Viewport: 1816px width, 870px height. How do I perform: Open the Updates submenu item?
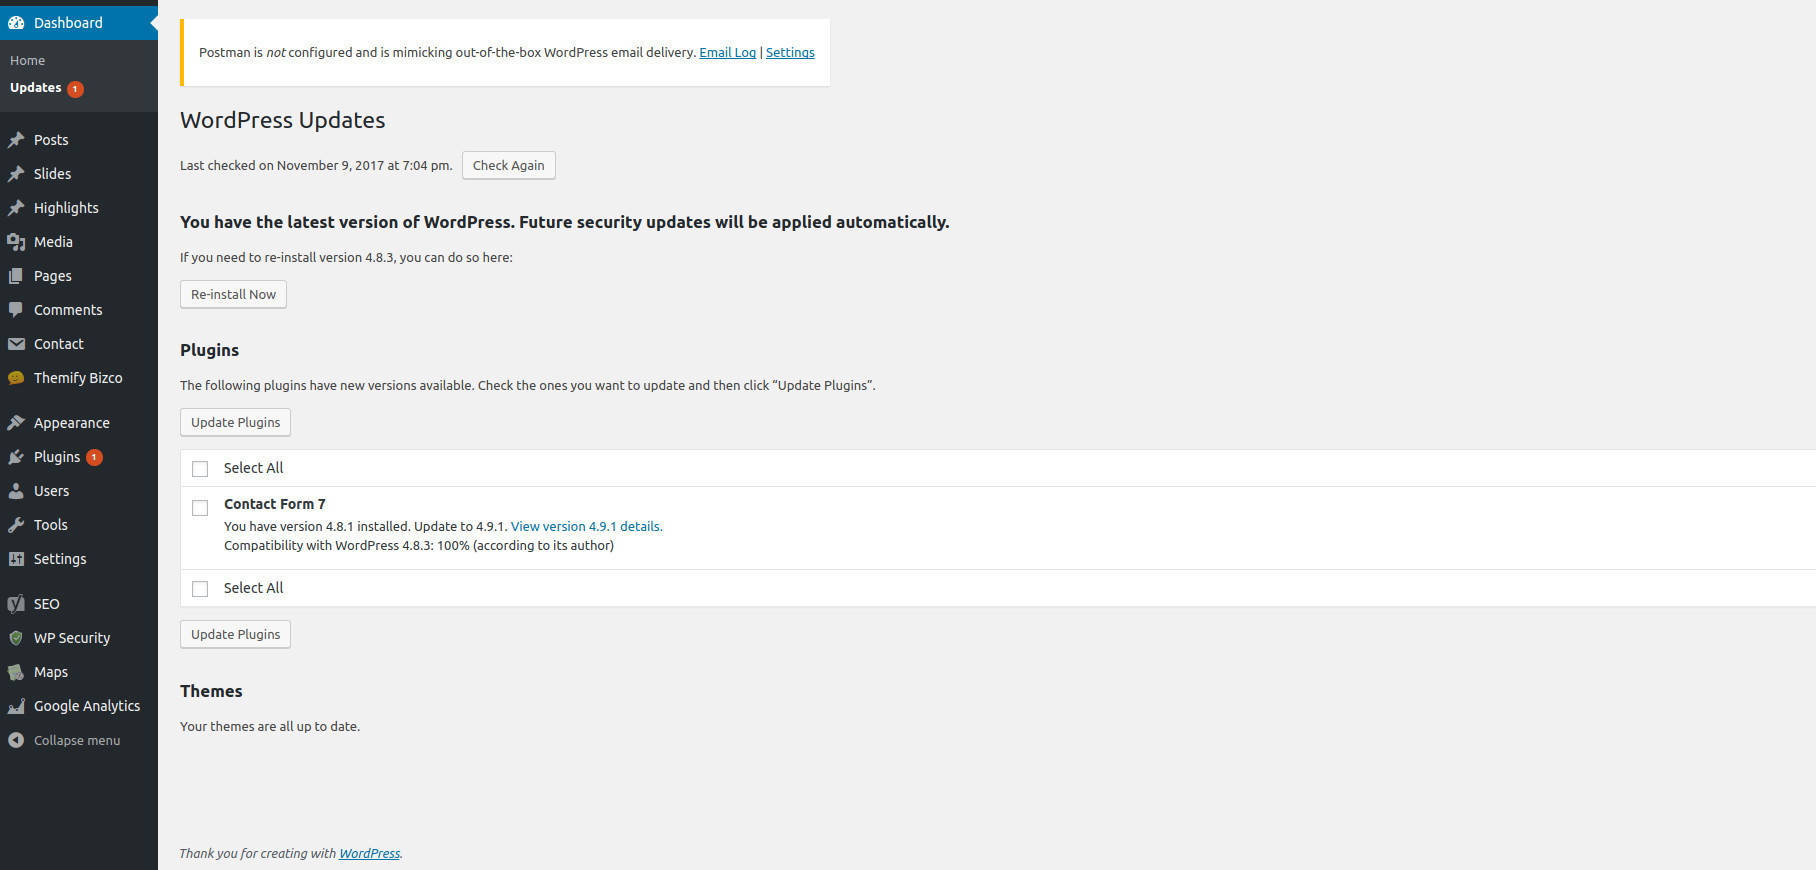coord(36,88)
